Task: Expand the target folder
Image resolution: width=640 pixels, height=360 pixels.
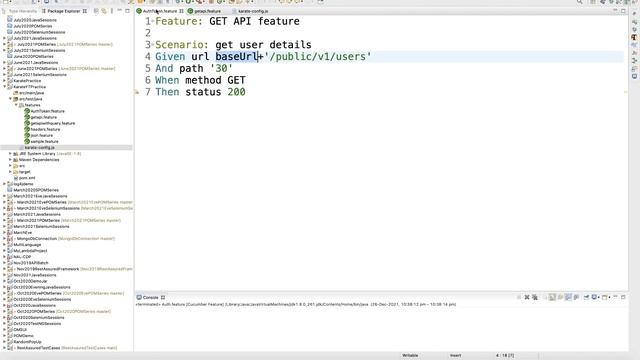Action: pos(11,172)
